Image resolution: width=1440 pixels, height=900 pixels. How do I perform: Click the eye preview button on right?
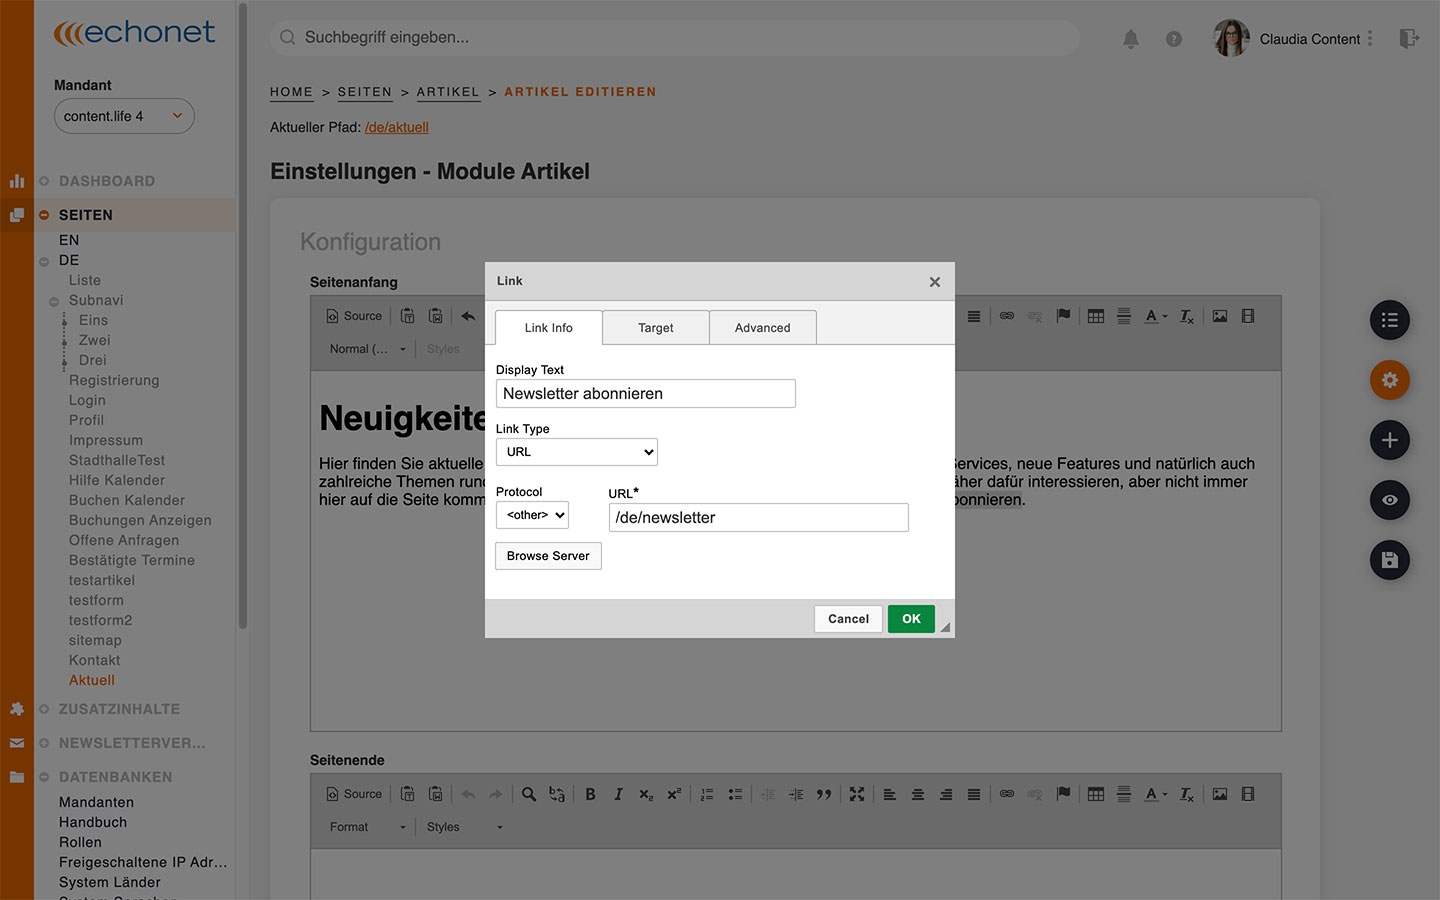1389,500
